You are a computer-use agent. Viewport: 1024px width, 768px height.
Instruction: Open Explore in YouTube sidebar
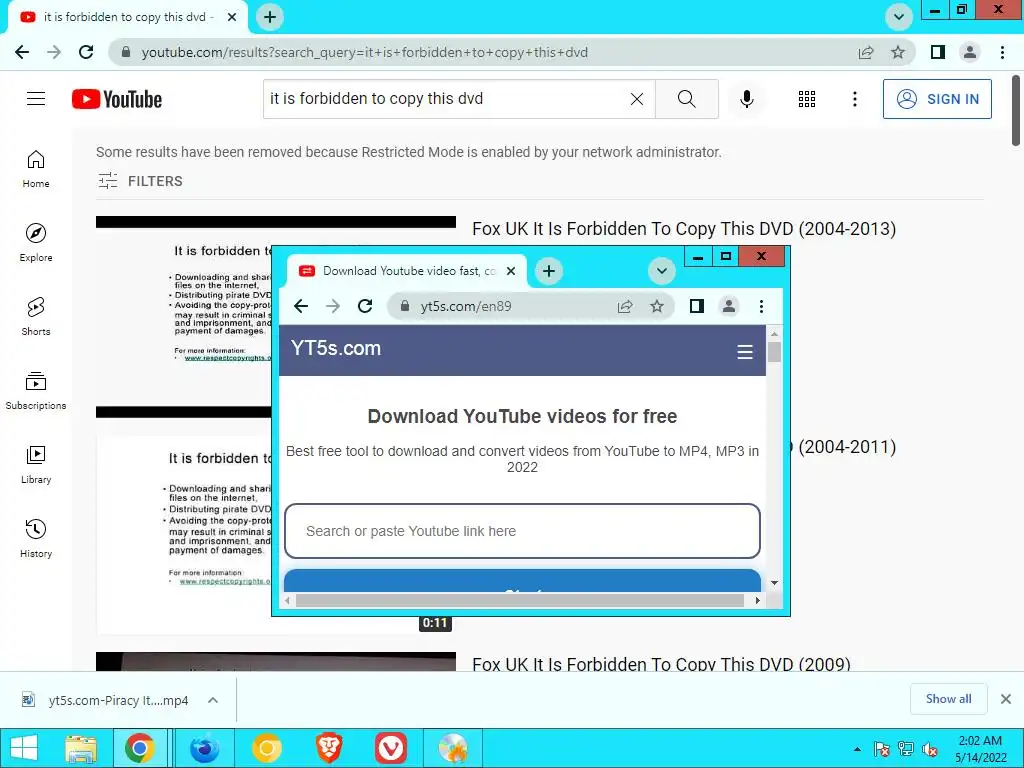tap(36, 243)
